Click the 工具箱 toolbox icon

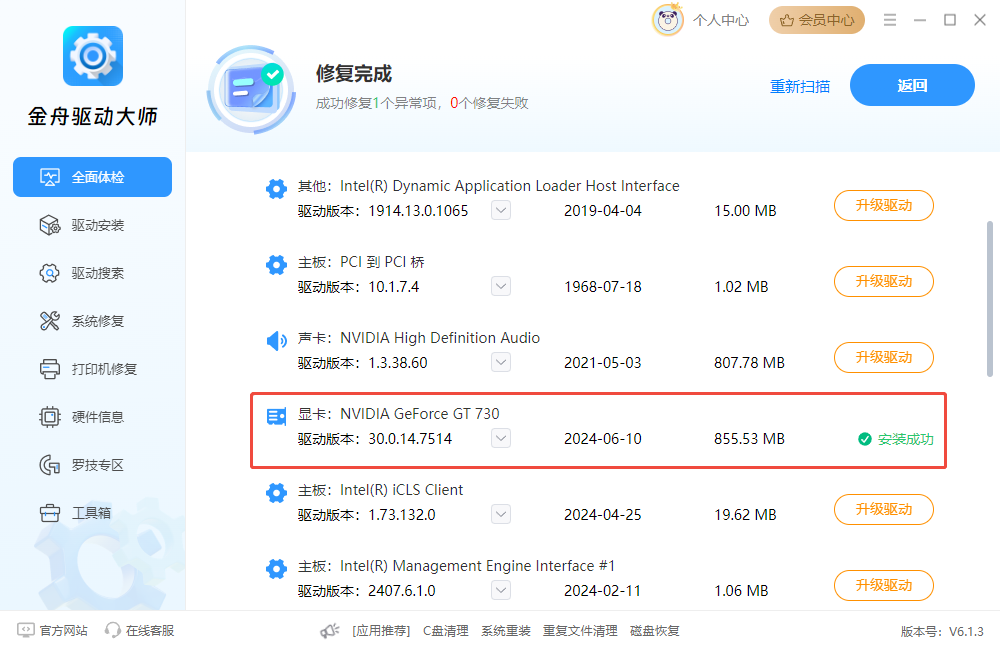[x=50, y=513]
